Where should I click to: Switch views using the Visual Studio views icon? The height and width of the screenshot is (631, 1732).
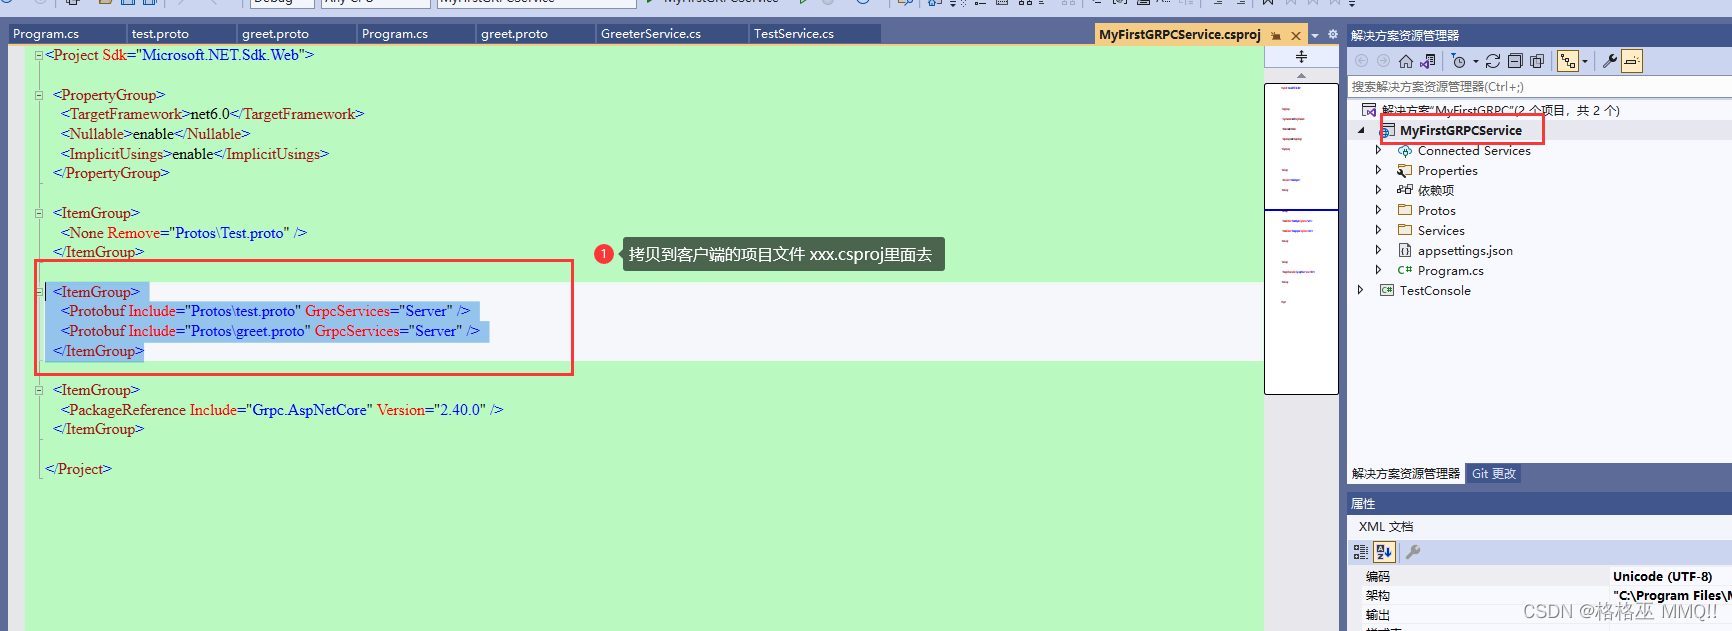(x=1428, y=61)
